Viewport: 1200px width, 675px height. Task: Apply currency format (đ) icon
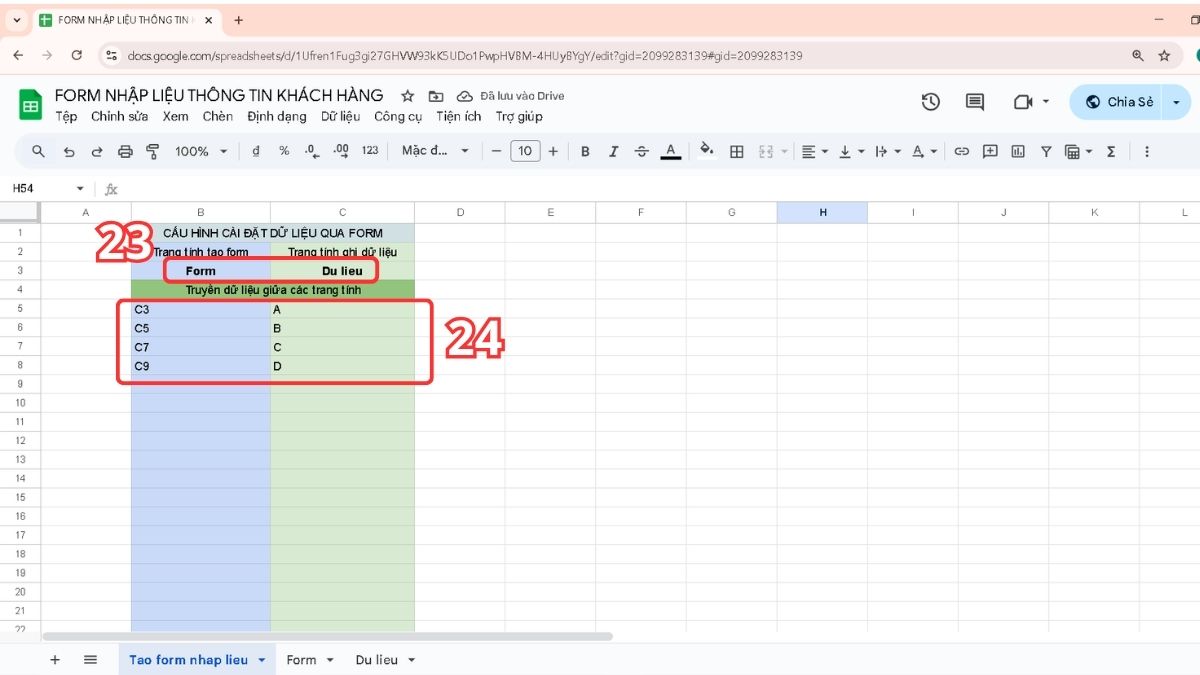256,151
